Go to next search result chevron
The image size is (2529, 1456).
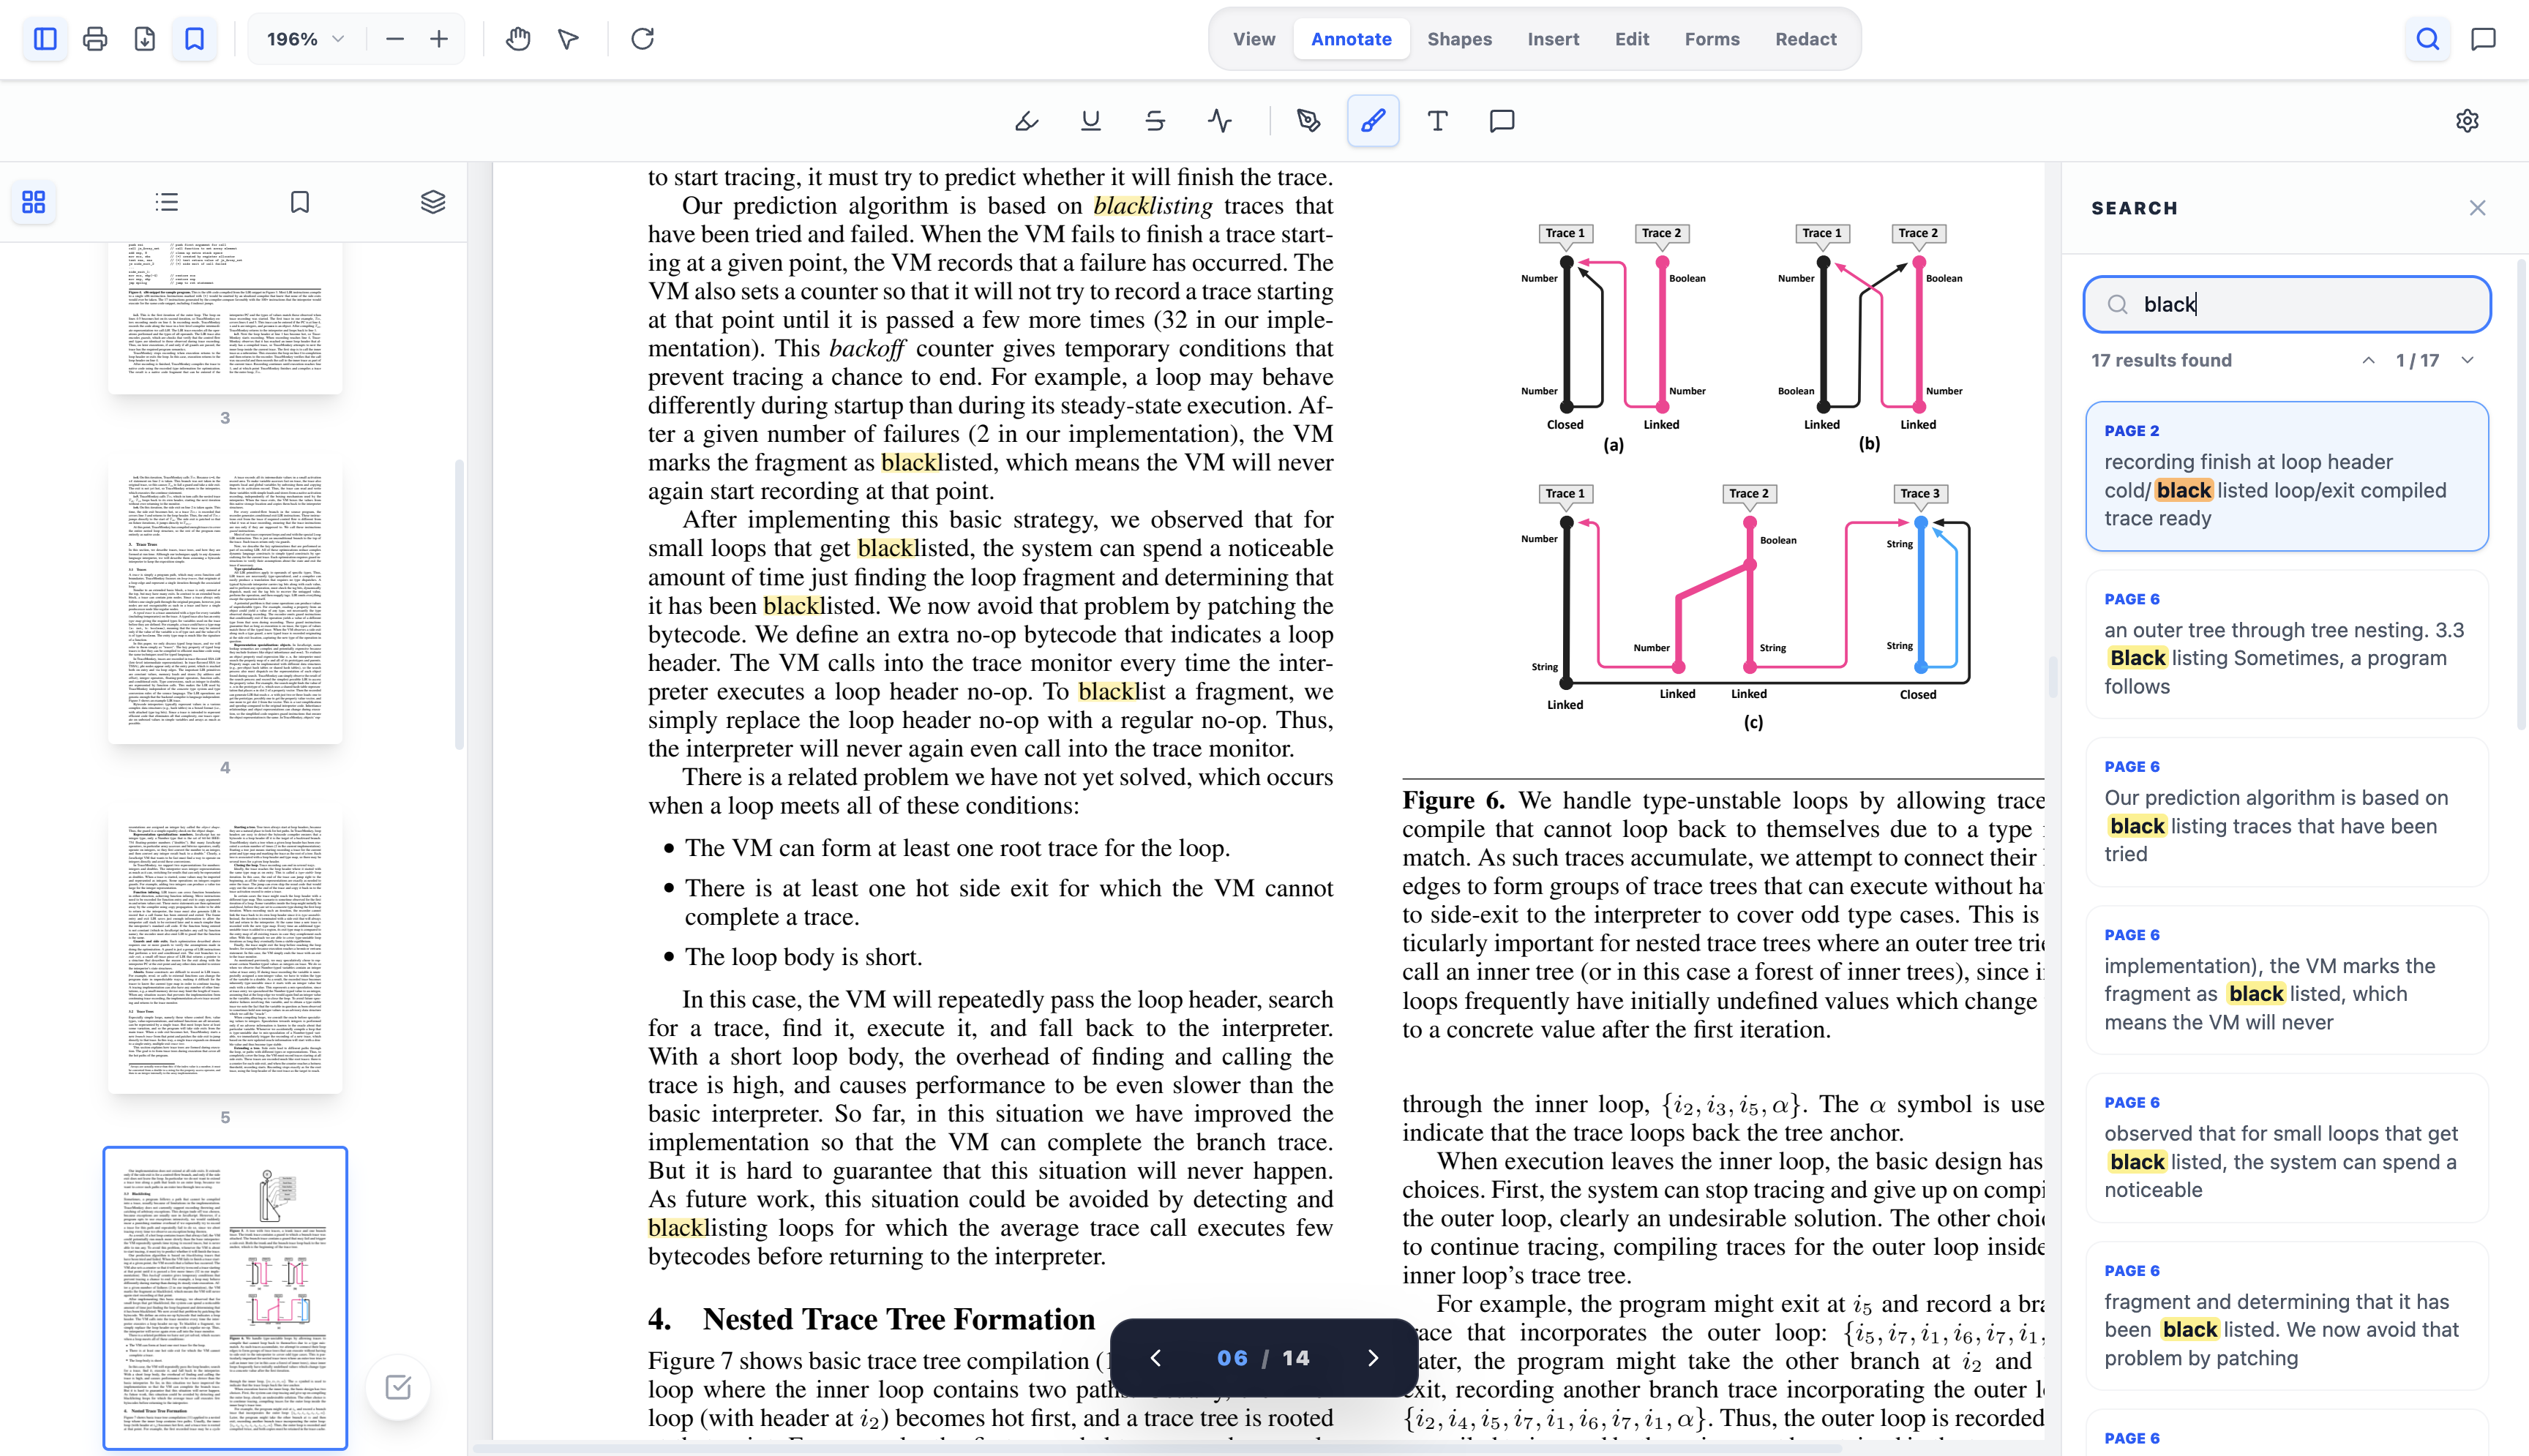click(x=2467, y=360)
